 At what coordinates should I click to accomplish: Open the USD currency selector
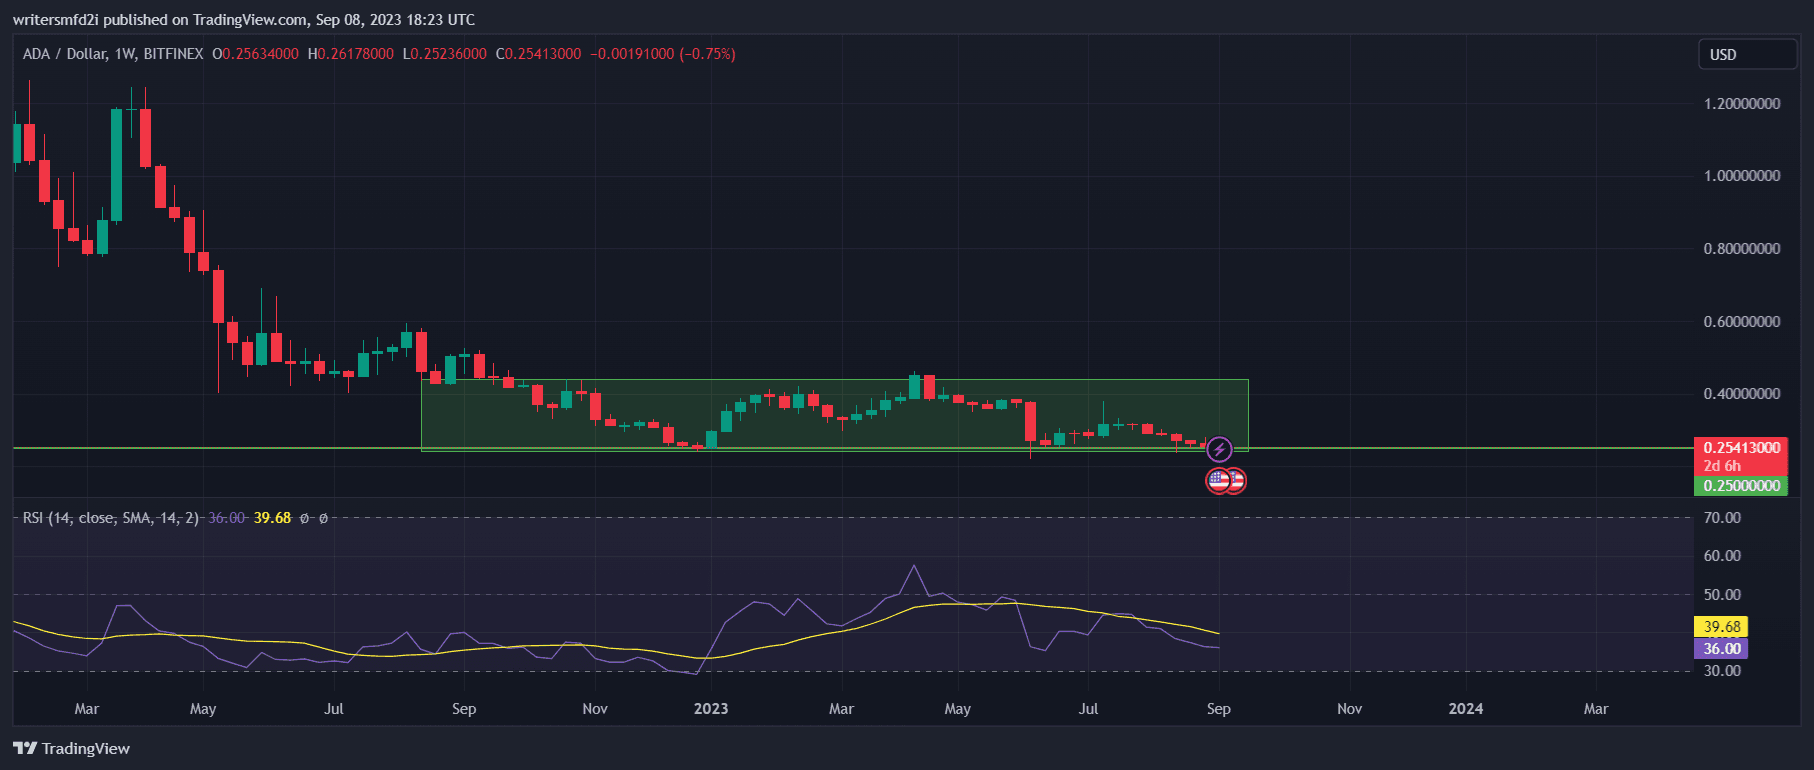click(1746, 54)
